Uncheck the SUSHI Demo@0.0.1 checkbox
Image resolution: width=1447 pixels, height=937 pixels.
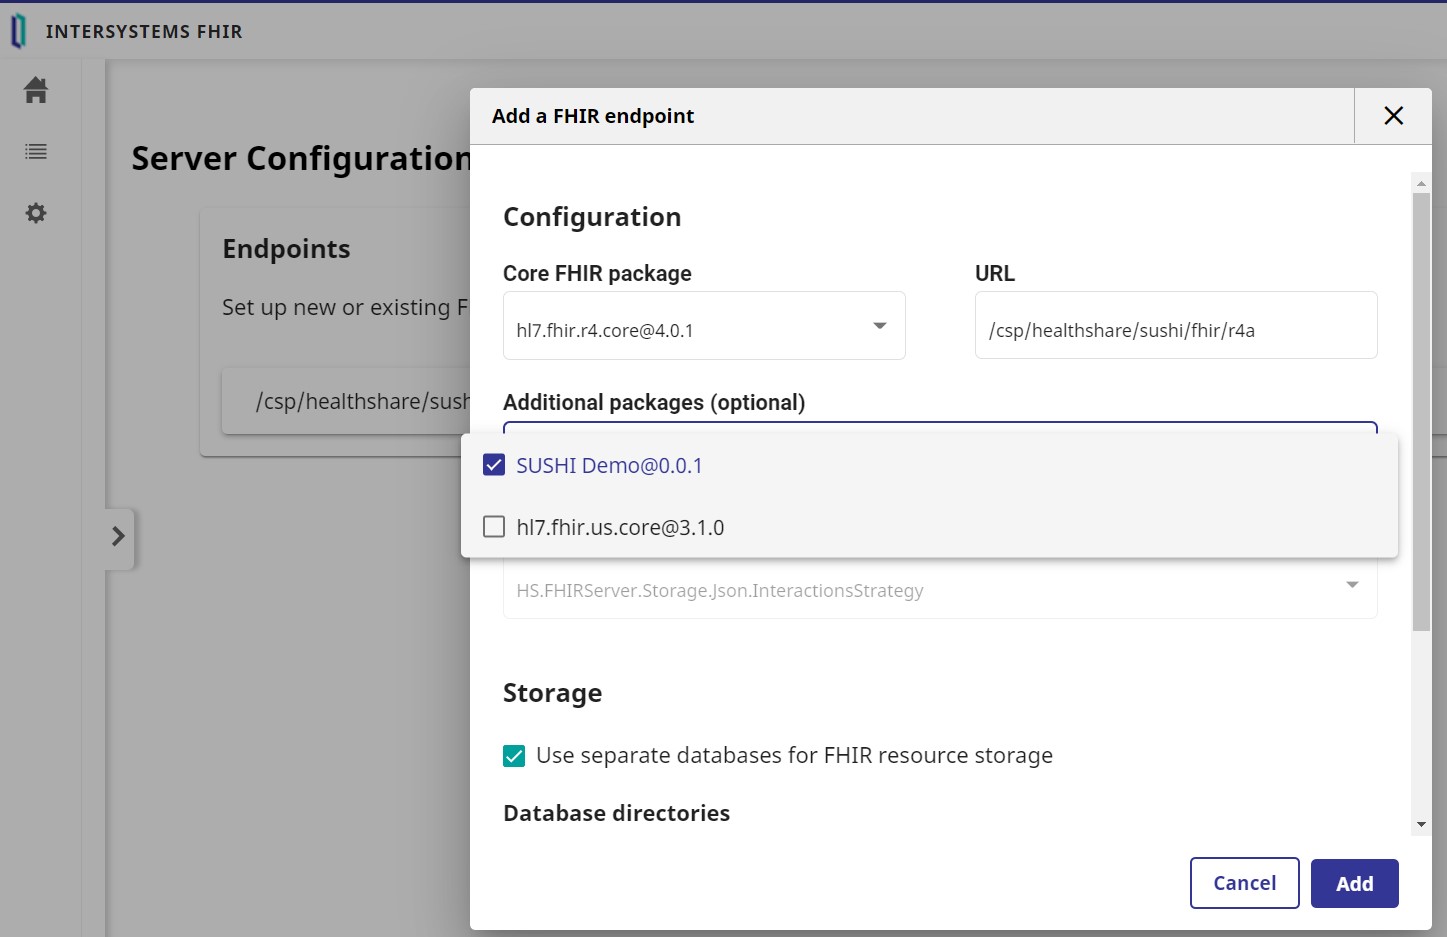pyautogui.click(x=494, y=465)
